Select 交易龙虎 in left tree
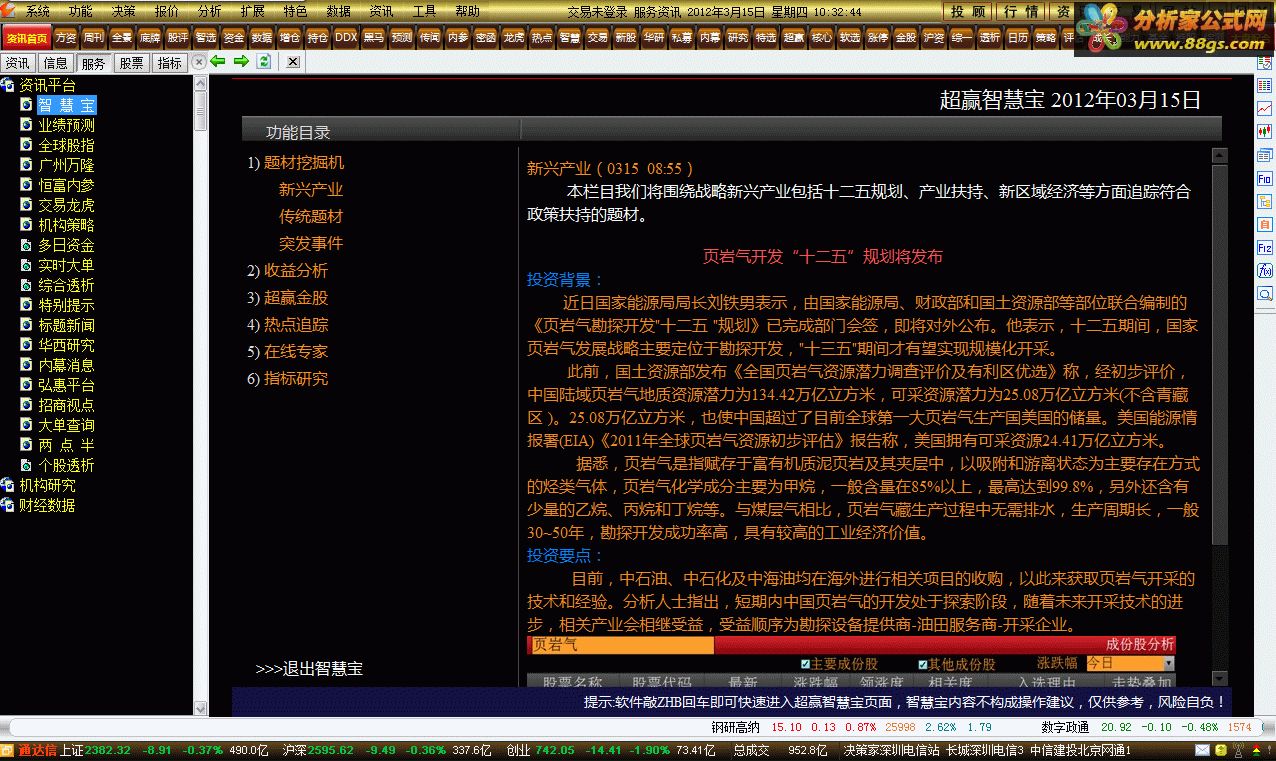Image resolution: width=1276 pixels, height=761 pixels. (66, 205)
